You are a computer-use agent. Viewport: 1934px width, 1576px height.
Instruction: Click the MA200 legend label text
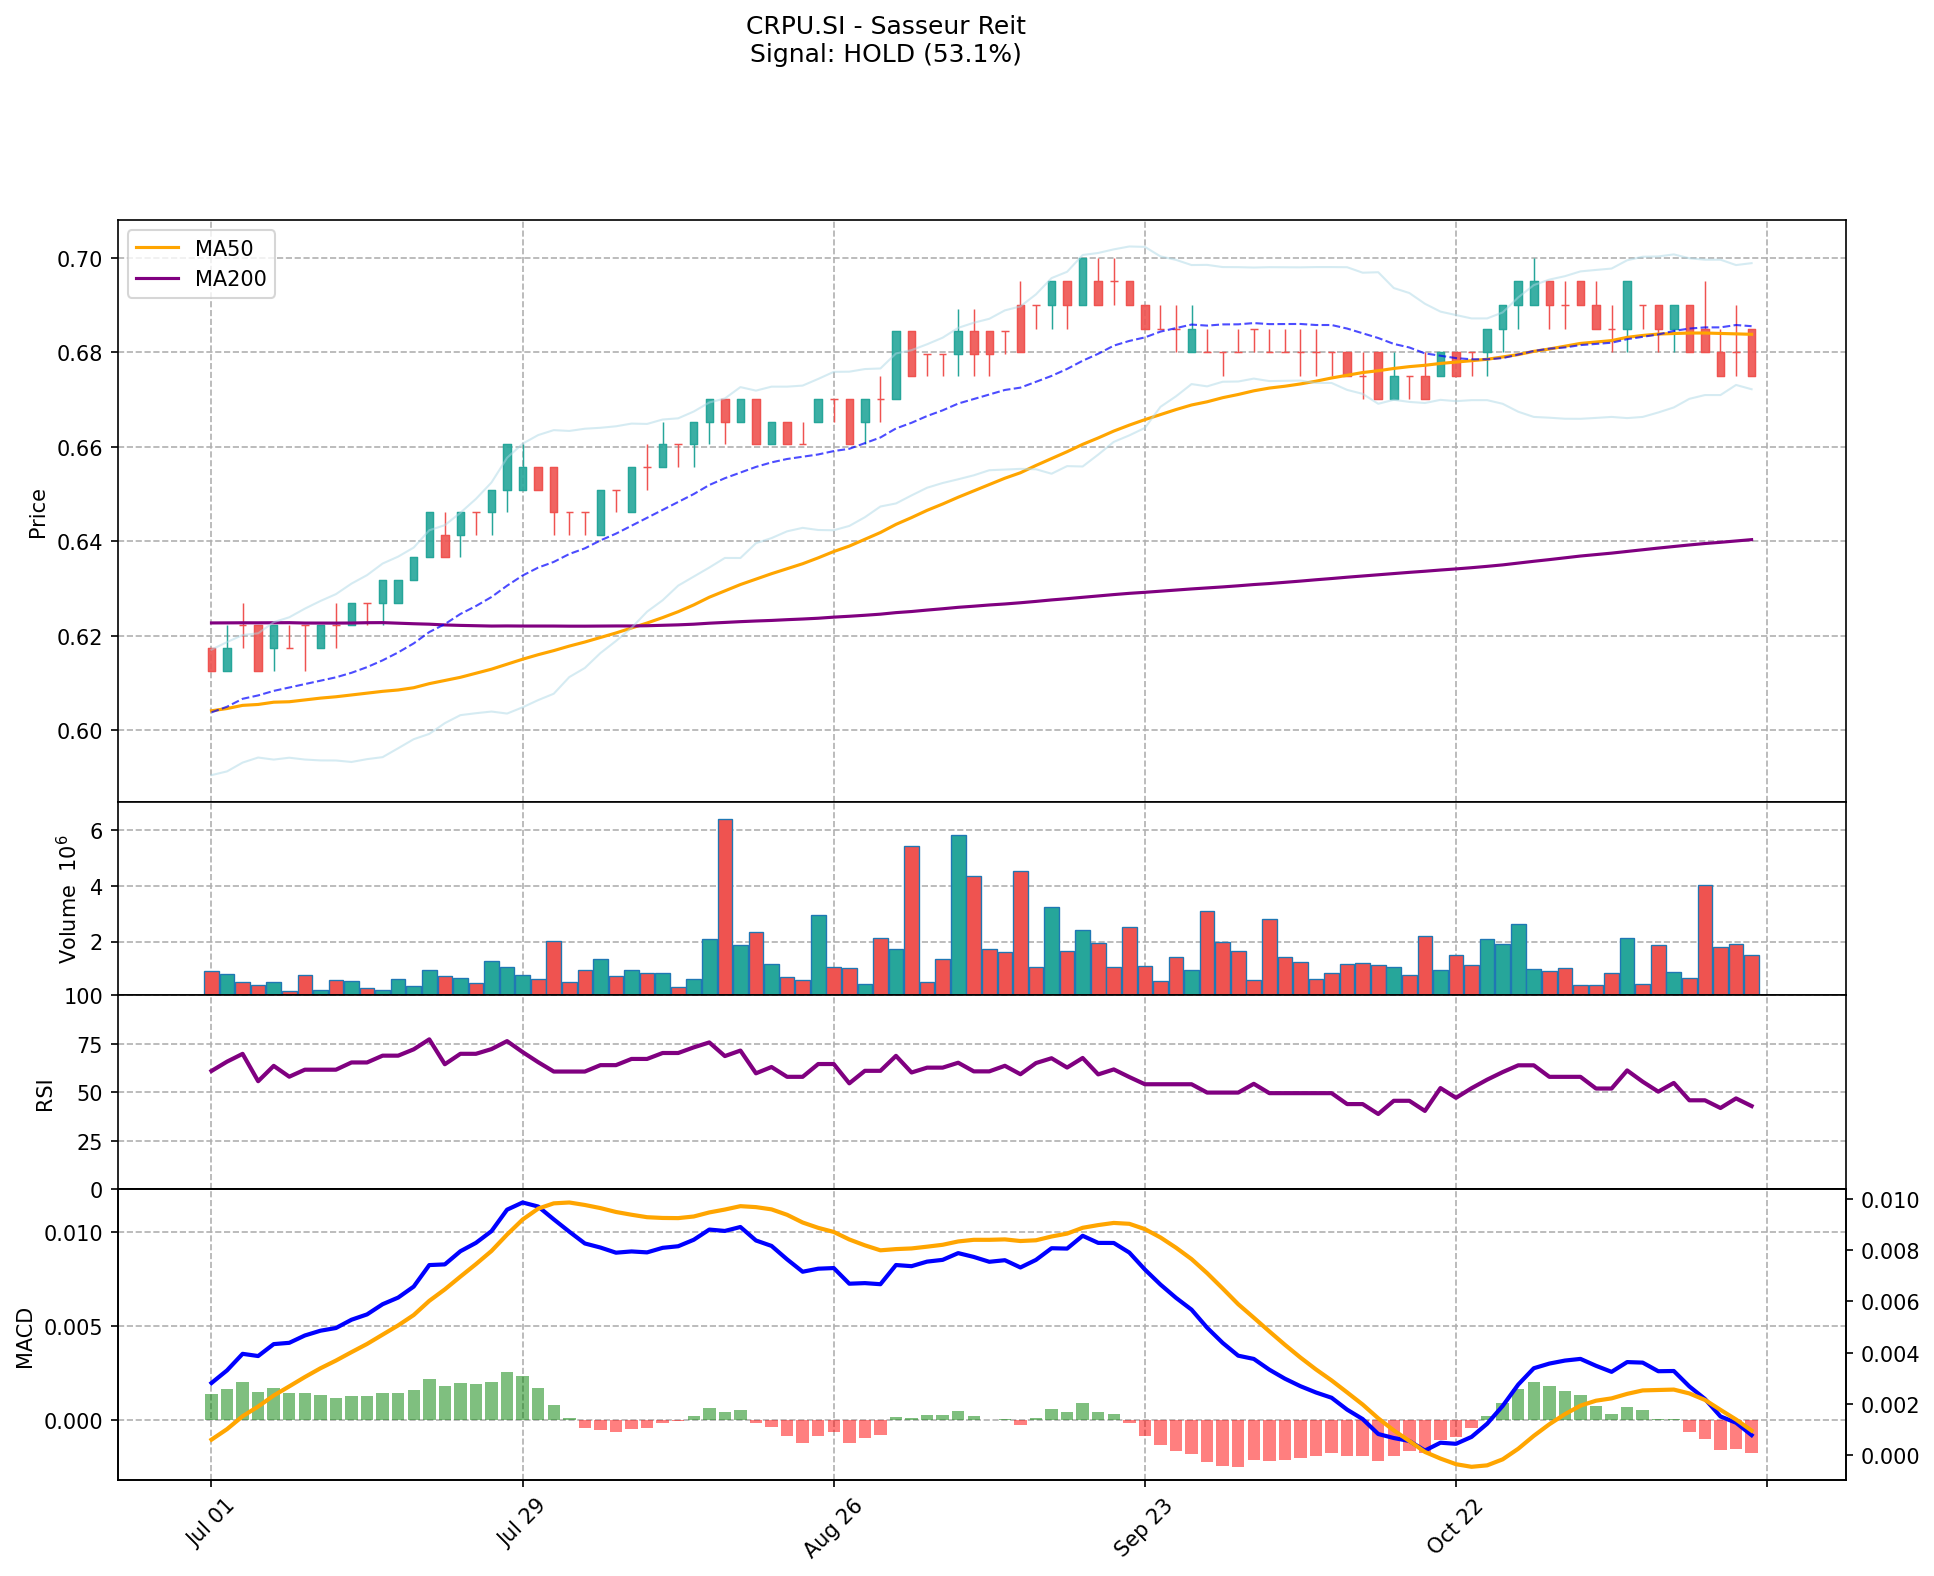(230, 279)
